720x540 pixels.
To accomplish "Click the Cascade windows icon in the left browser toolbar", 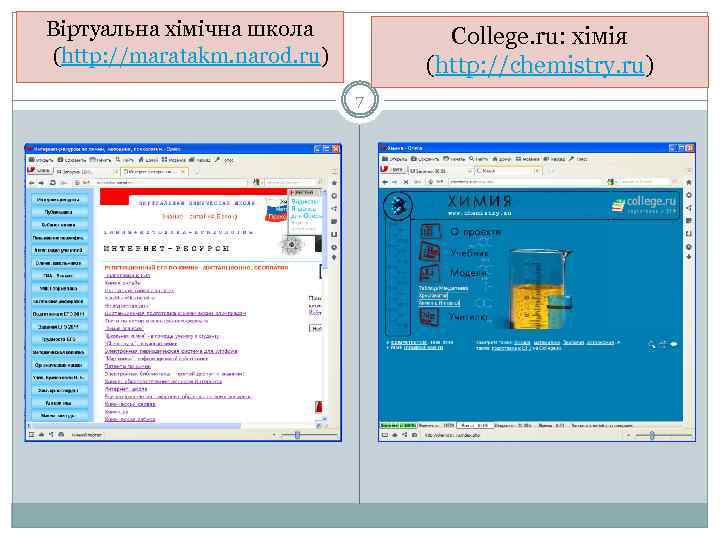I will [x=192, y=160].
